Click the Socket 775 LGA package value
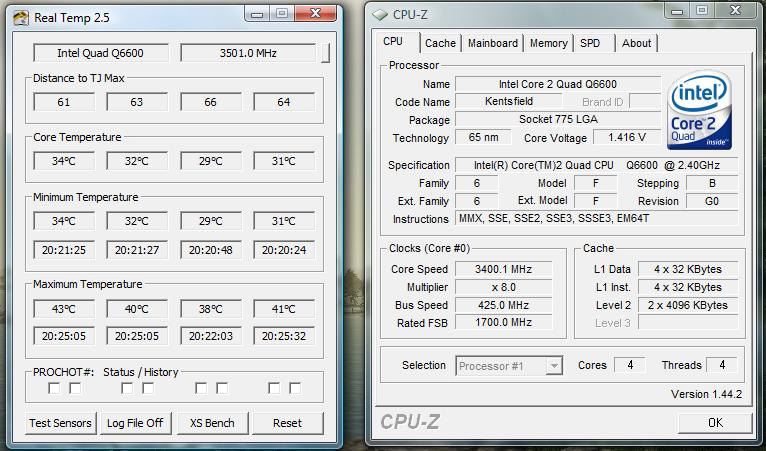Image resolution: width=766 pixels, height=451 pixels. coord(558,119)
